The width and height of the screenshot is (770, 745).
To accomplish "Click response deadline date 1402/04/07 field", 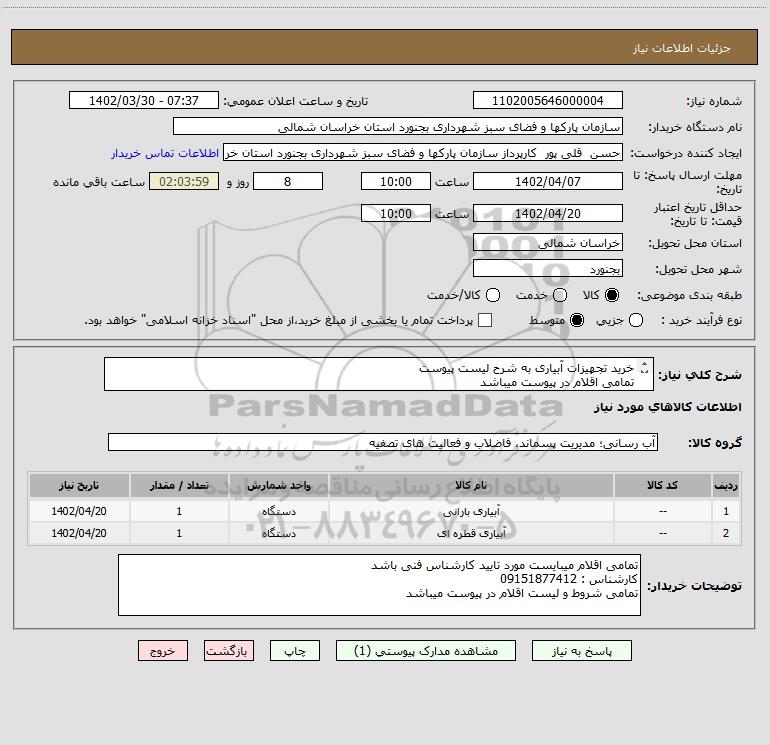I will tap(548, 181).
